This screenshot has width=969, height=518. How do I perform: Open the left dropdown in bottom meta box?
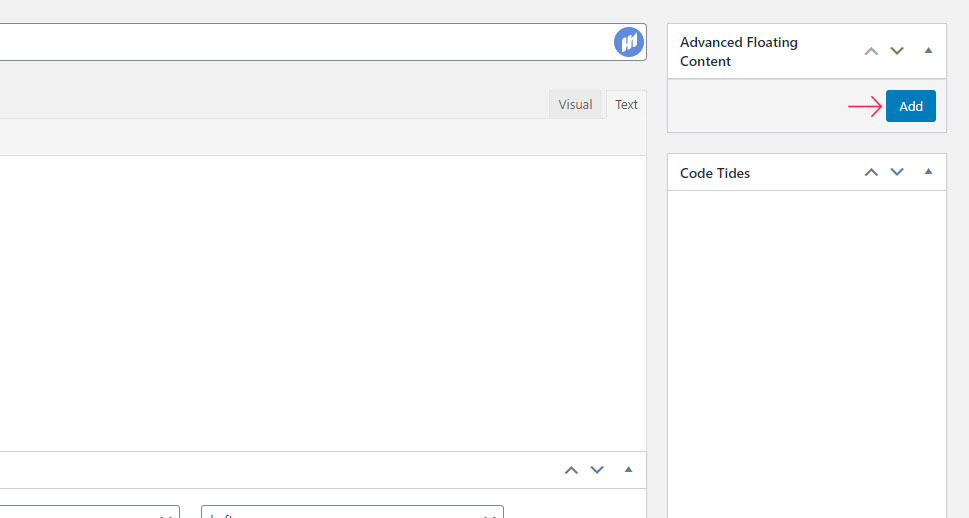click(90, 512)
